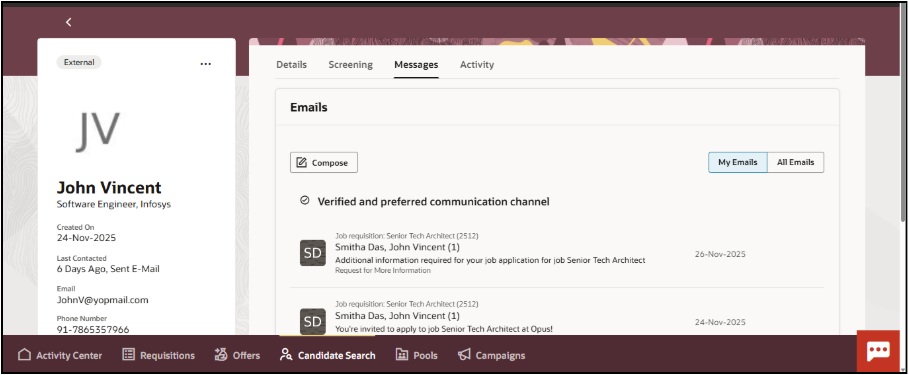909x375 pixels.
Task: Click the 6 Days Ago, Sent E-Mail text
Action: [108, 269]
